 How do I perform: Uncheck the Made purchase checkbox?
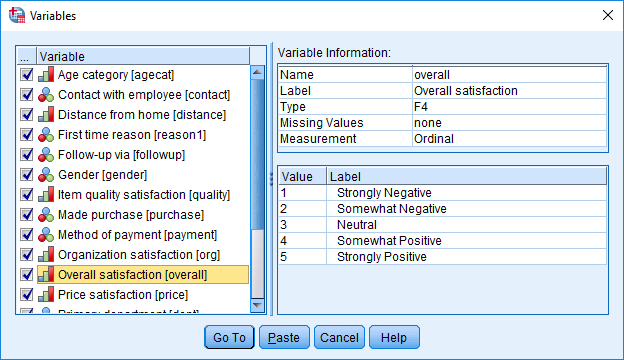(x=27, y=215)
